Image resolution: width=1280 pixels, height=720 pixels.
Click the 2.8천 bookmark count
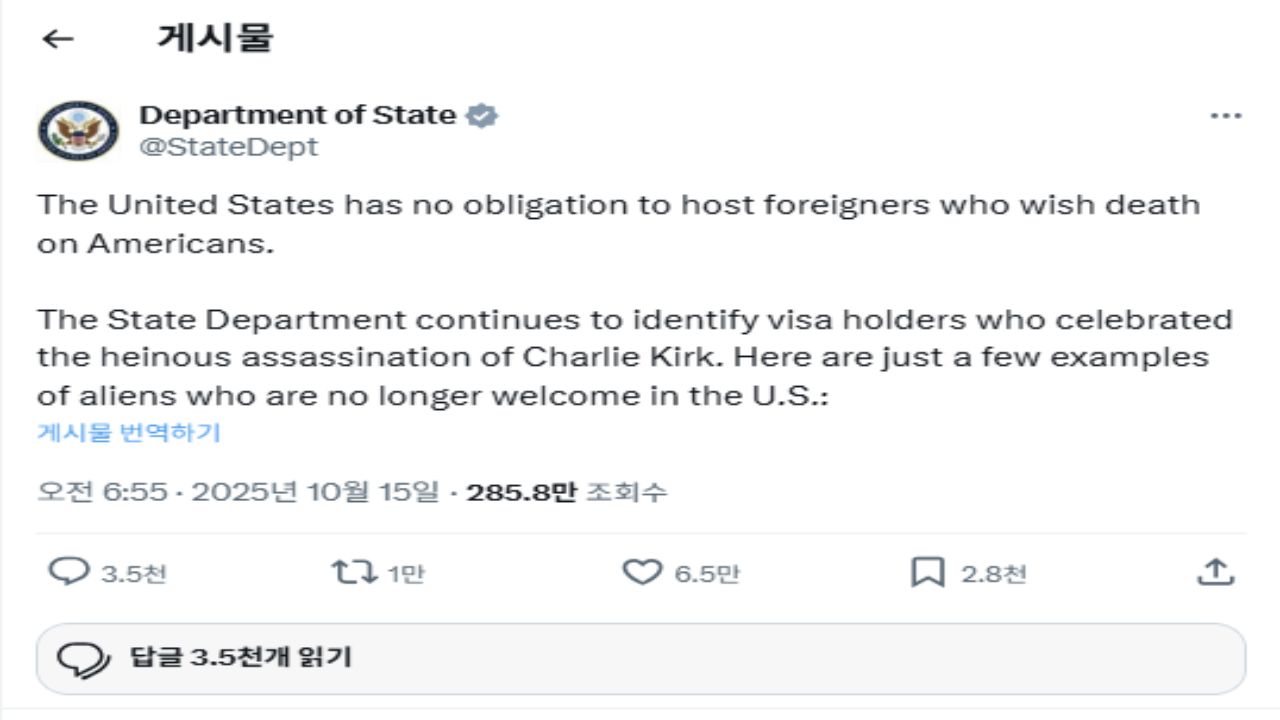pos(993,574)
